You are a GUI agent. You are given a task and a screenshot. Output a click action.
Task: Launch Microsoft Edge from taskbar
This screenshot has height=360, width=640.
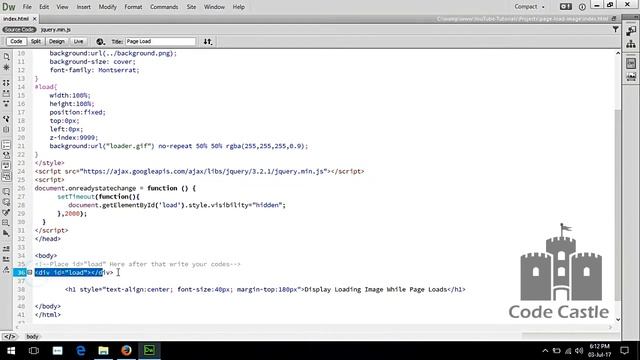80,351
